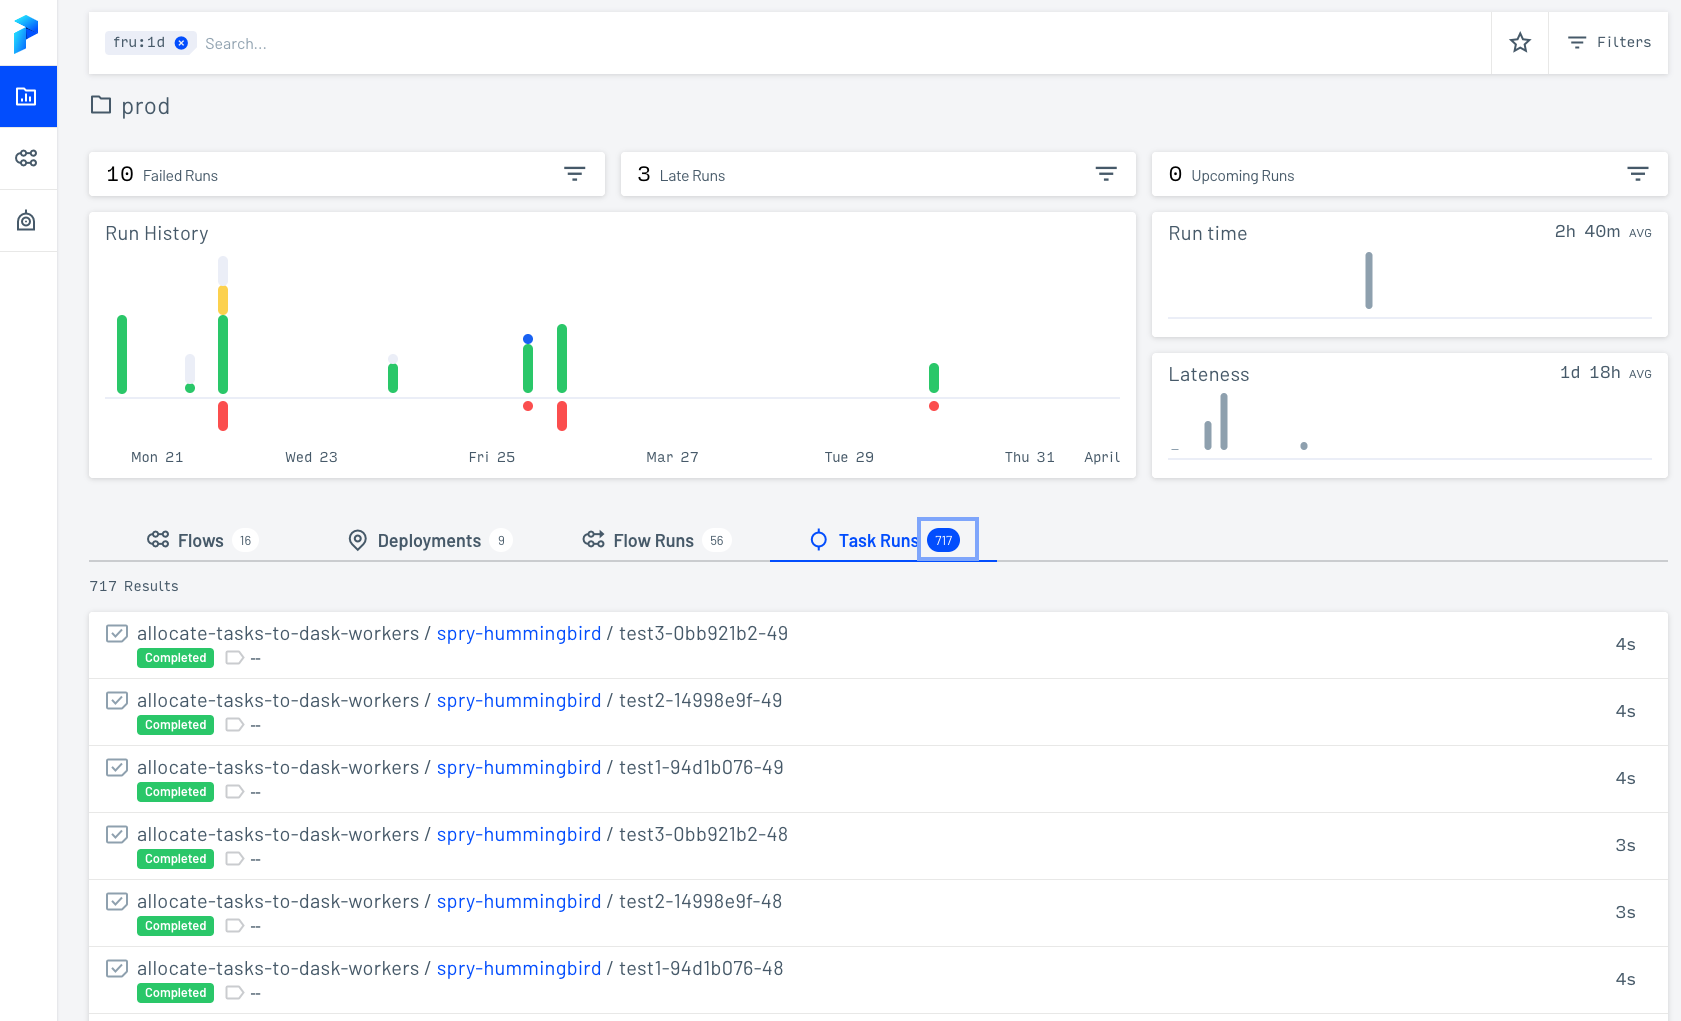The height and width of the screenshot is (1021, 1681).
Task: Select the flows icon in the left sidebar
Action: (x=28, y=158)
